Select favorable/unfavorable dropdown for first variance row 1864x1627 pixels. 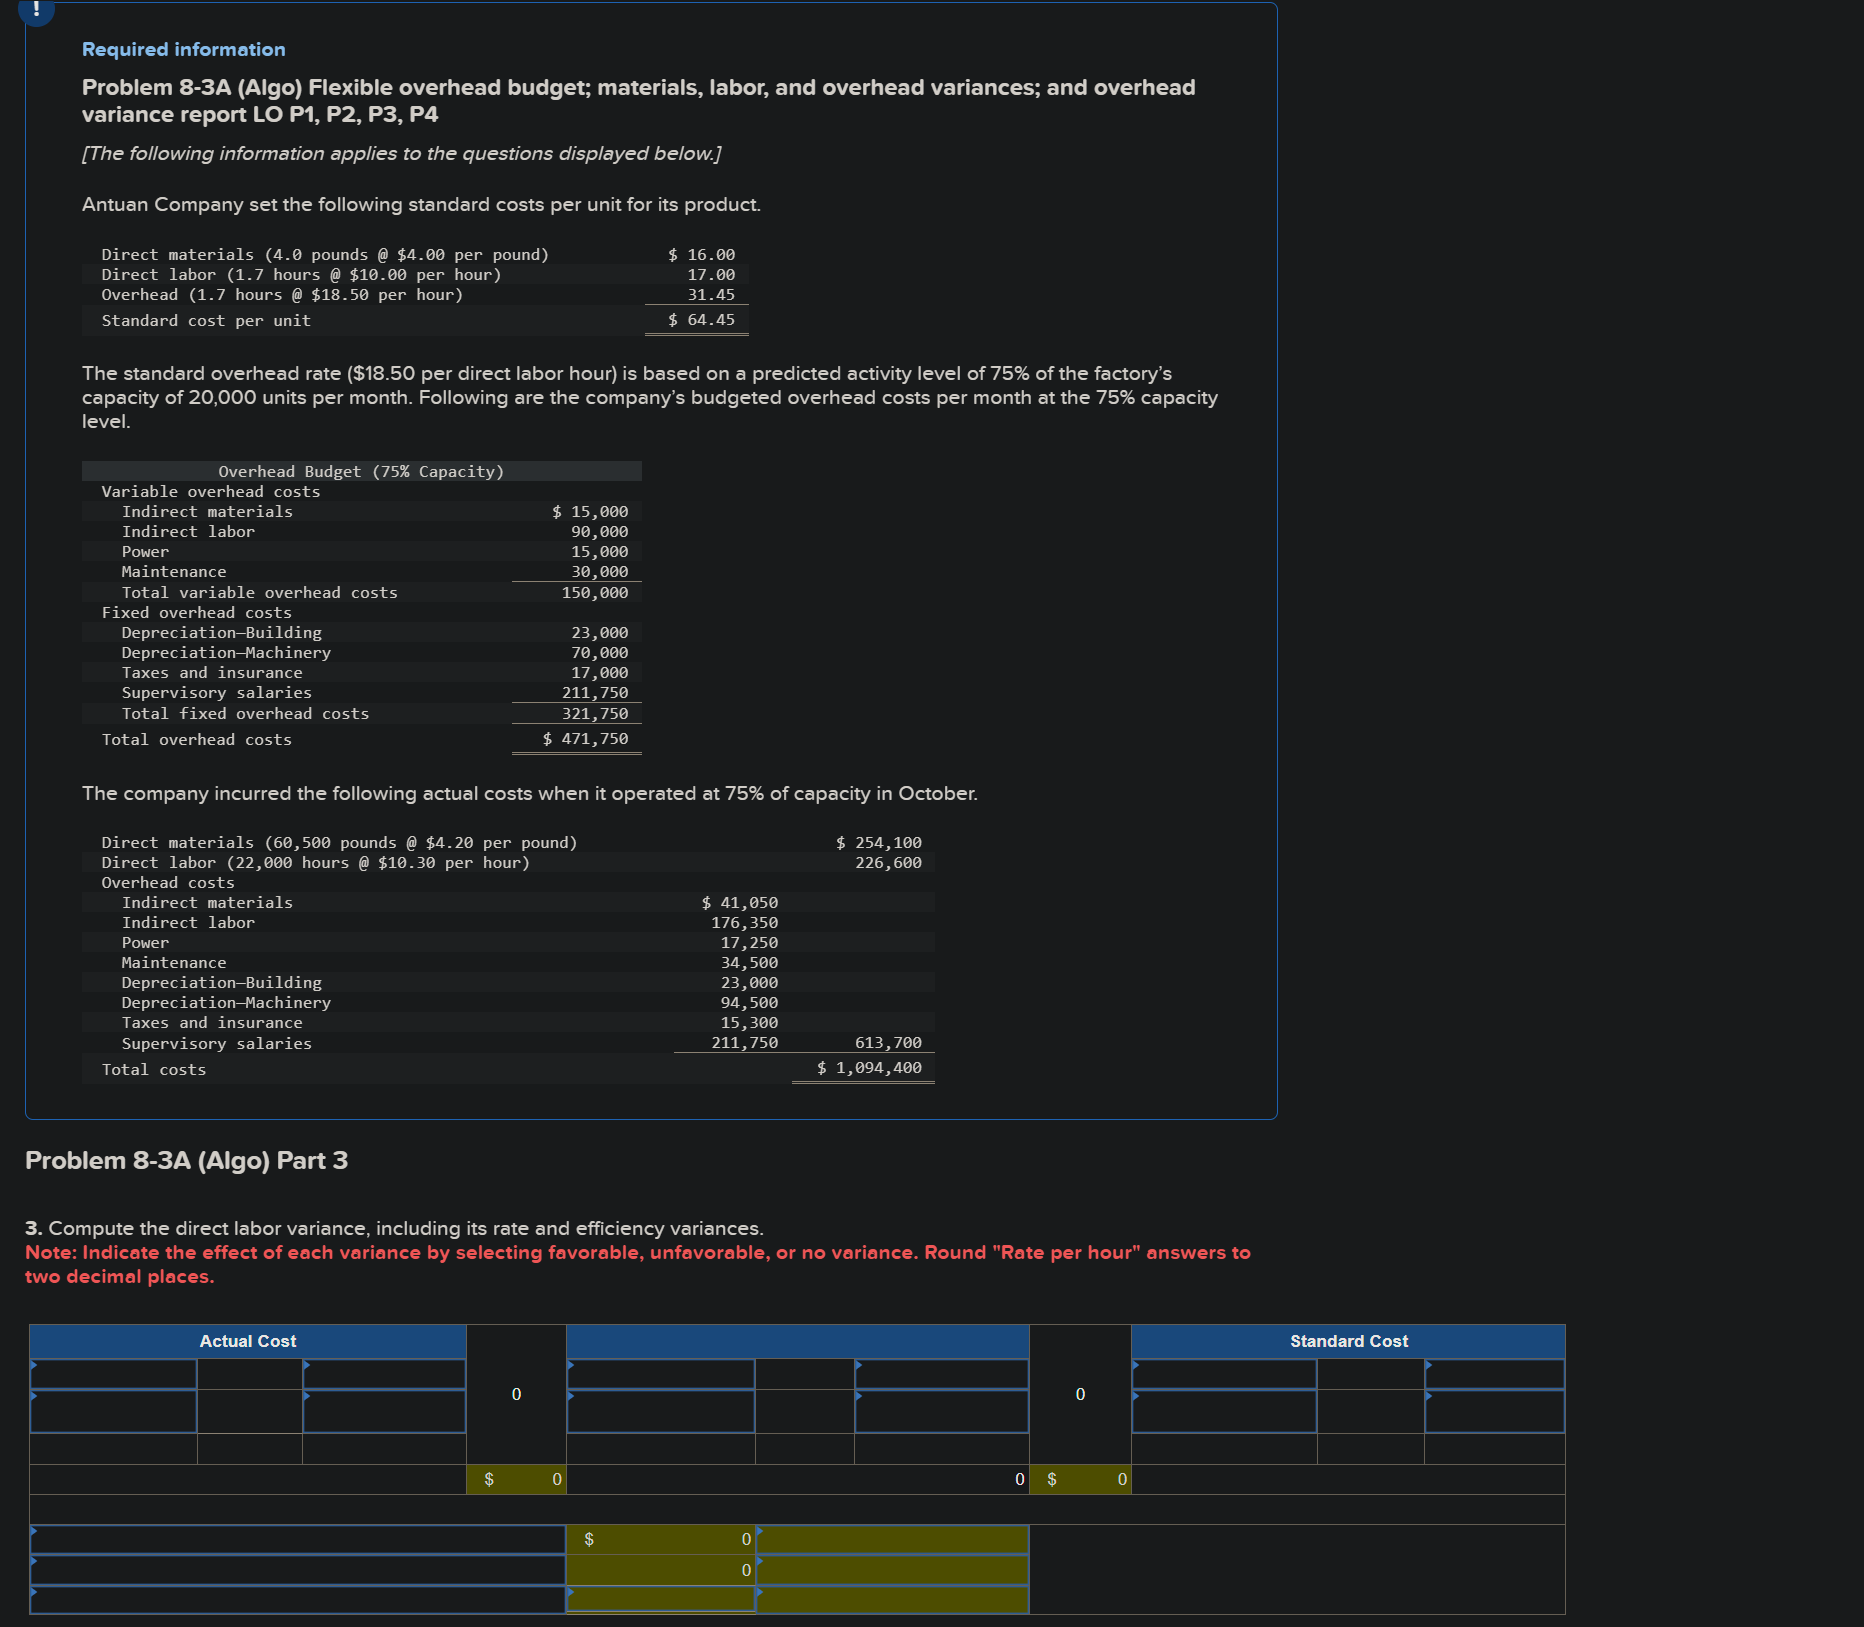pyautogui.click(x=892, y=1539)
